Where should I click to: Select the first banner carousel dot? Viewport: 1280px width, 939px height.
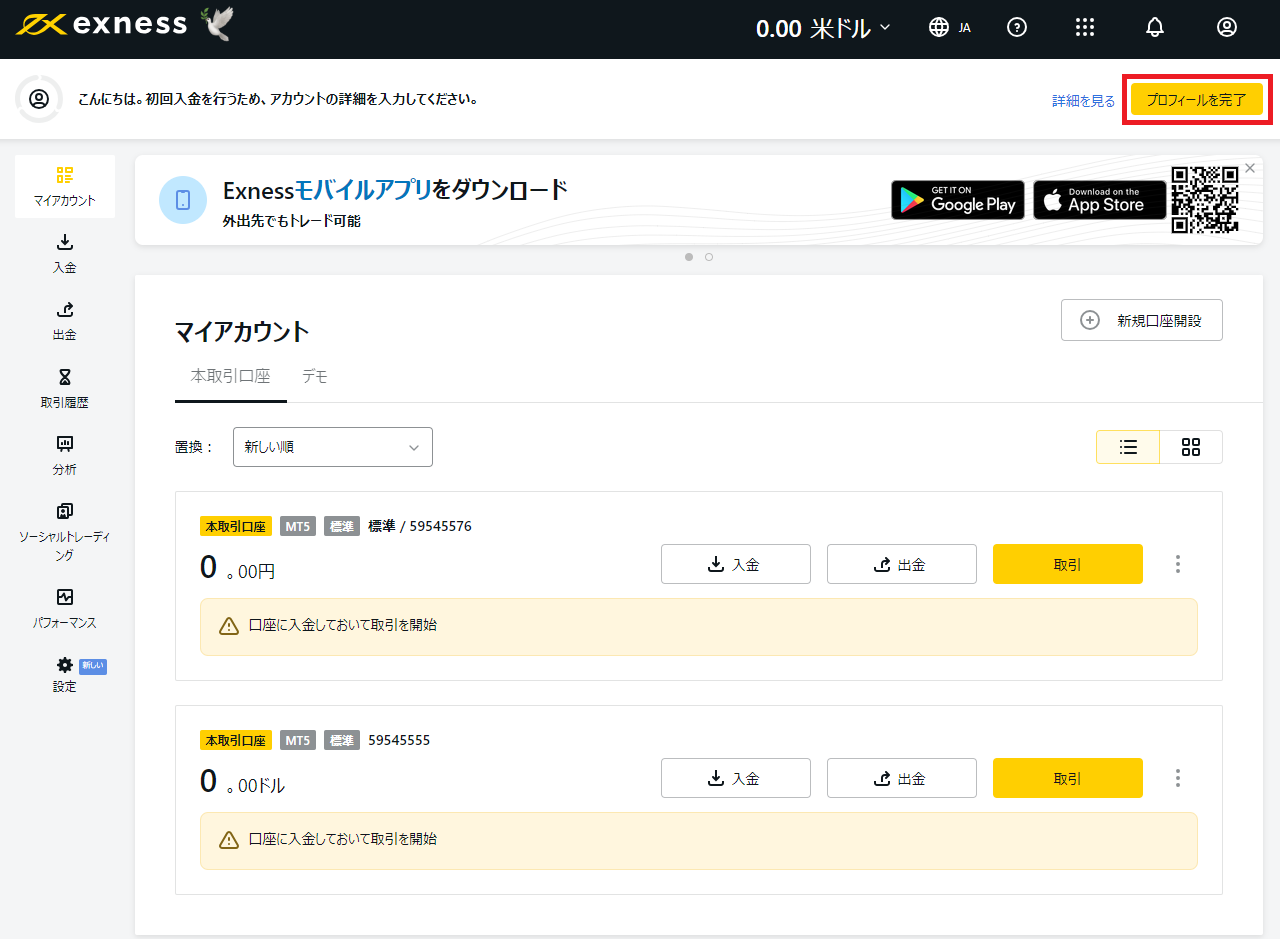point(689,257)
